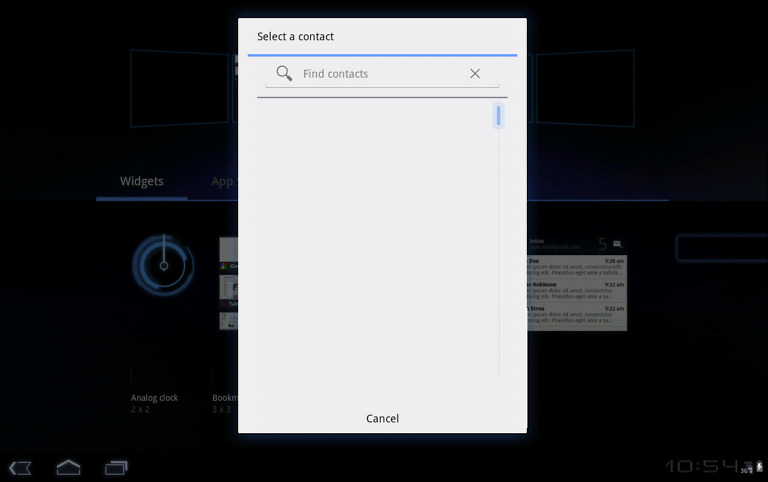Tap the 3G signal indicator
Screen dimensions: 768x482
click(x=746, y=469)
